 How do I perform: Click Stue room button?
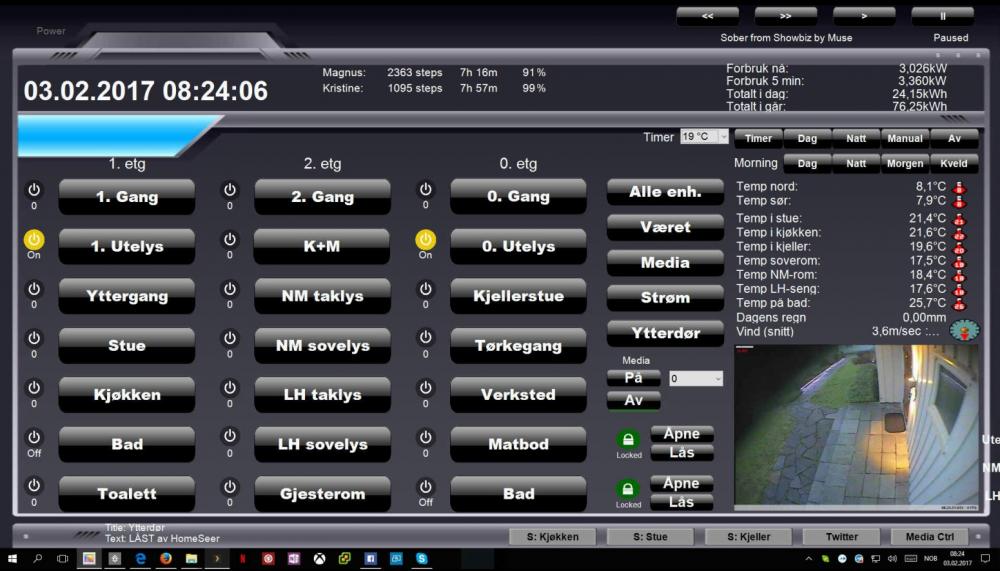[x=127, y=346]
